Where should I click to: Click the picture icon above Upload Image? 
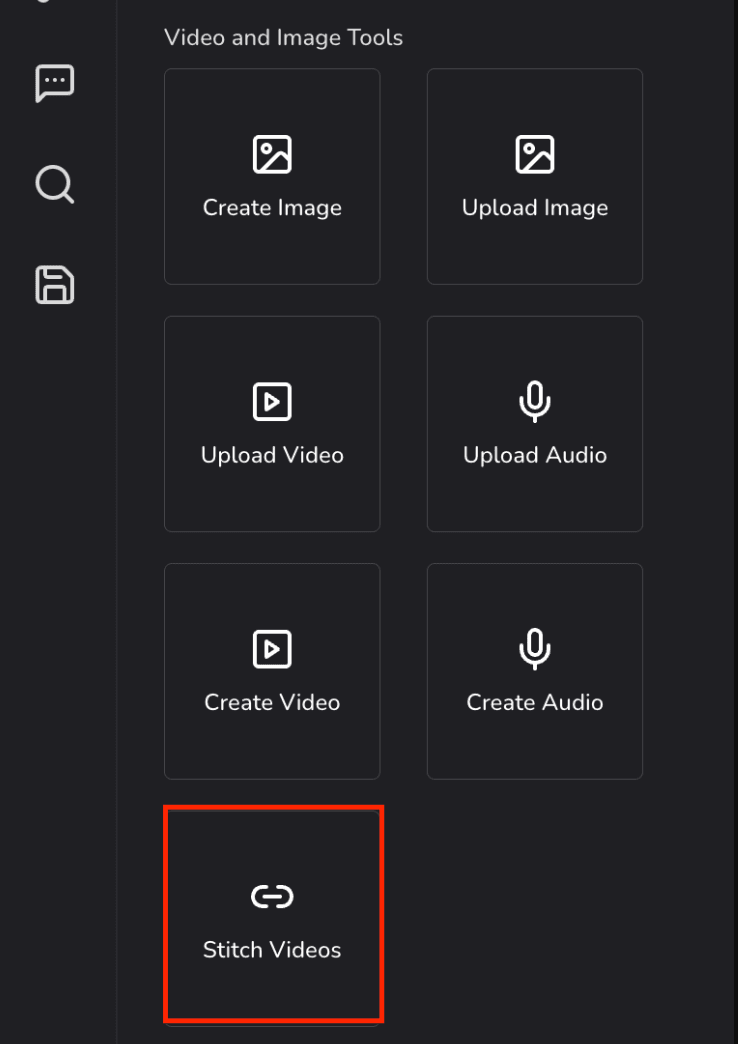click(535, 154)
